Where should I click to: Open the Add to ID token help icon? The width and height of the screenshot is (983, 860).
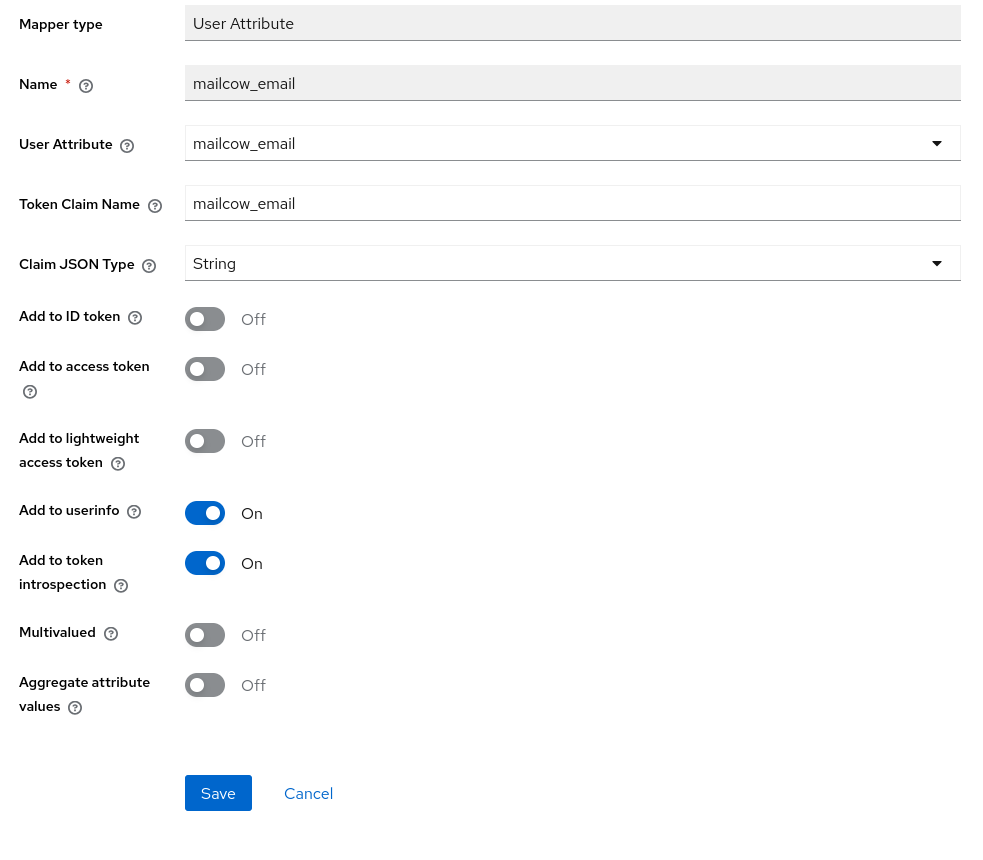[135, 318]
